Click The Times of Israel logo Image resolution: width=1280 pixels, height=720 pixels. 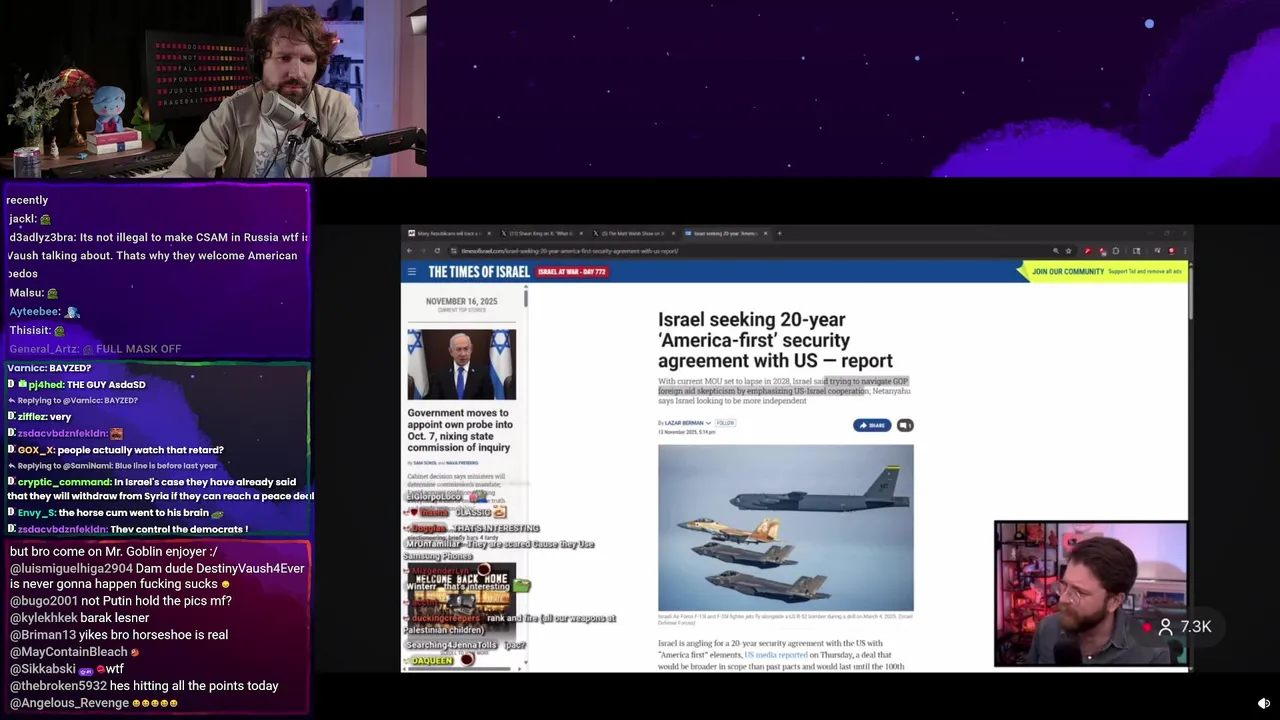click(479, 272)
